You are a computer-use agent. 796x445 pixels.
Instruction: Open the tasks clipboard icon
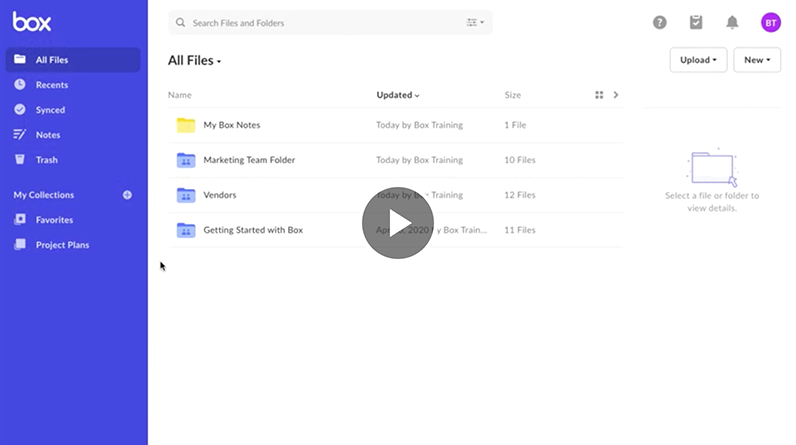pyautogui.click(x=696, y=22)
